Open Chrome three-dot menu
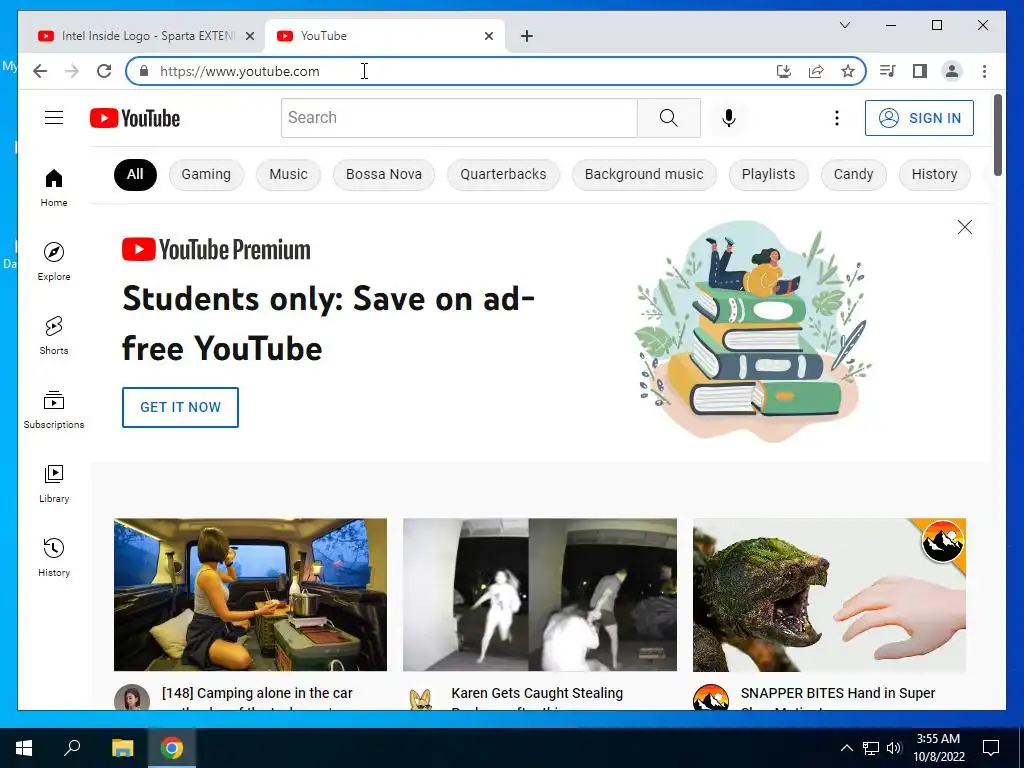Screen dimensions: 1024x768 [x=984, y=71]
